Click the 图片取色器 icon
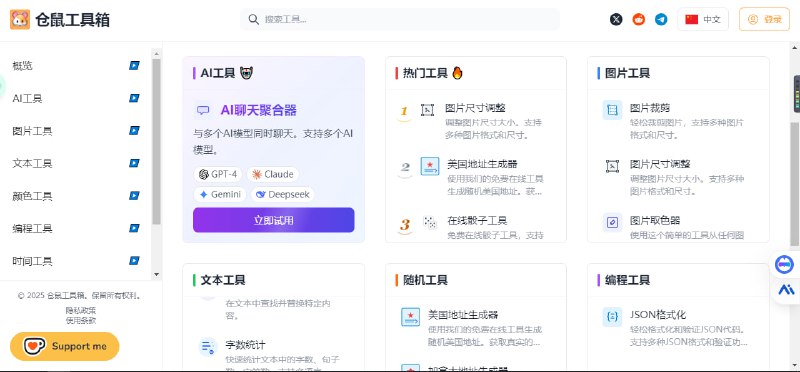The height and width of the screenshot is (372, 800). tap(612, 222)
